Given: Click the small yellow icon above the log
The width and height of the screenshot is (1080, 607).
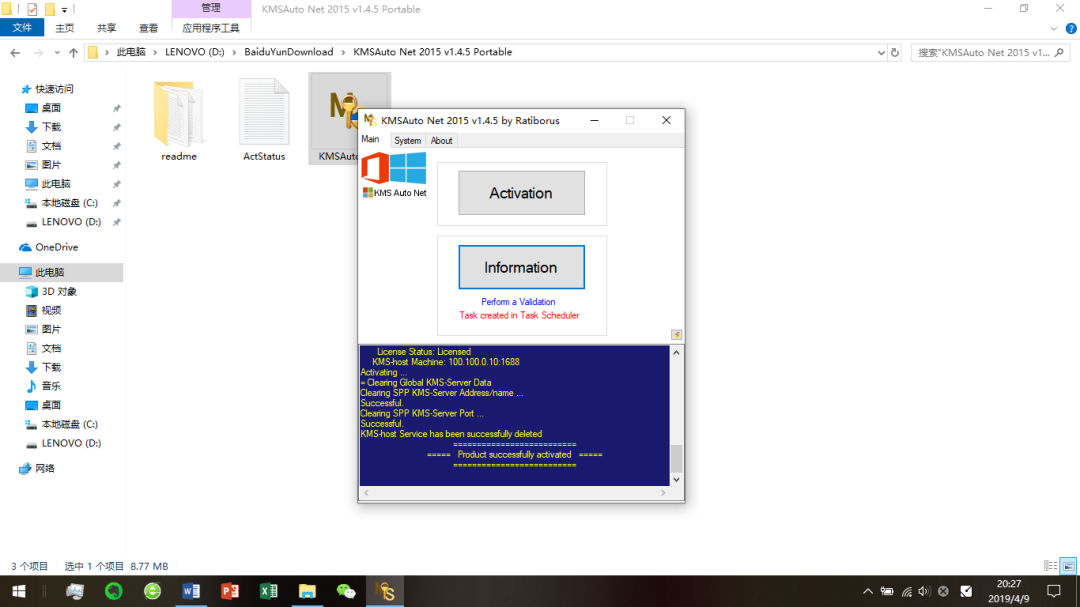Looking at the screenshot, I should coord(676,335).
